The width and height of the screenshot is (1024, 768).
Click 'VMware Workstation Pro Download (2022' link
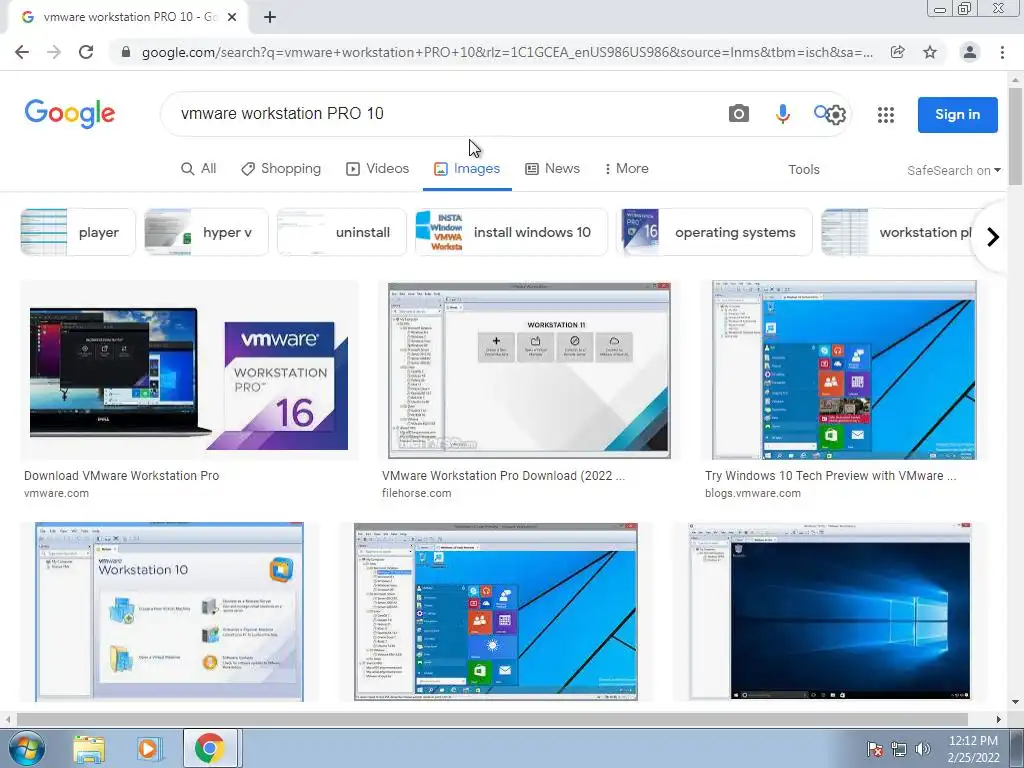coord(504,475)
